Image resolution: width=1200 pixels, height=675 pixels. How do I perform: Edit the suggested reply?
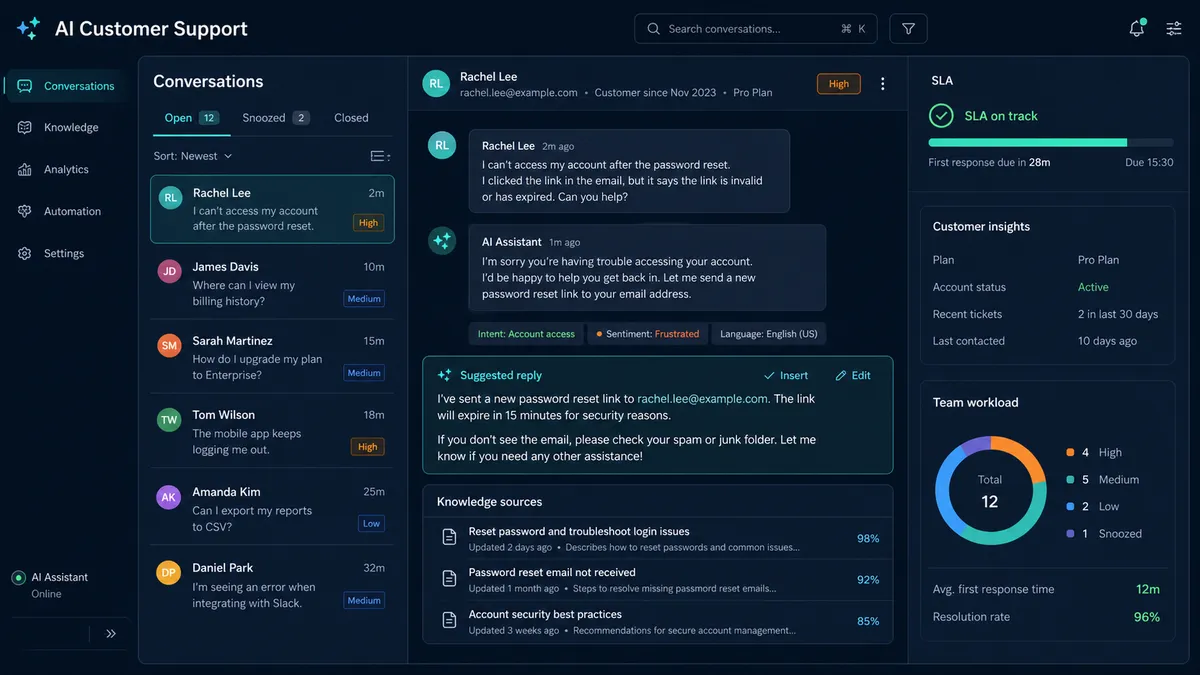click(x=853, y=376)
